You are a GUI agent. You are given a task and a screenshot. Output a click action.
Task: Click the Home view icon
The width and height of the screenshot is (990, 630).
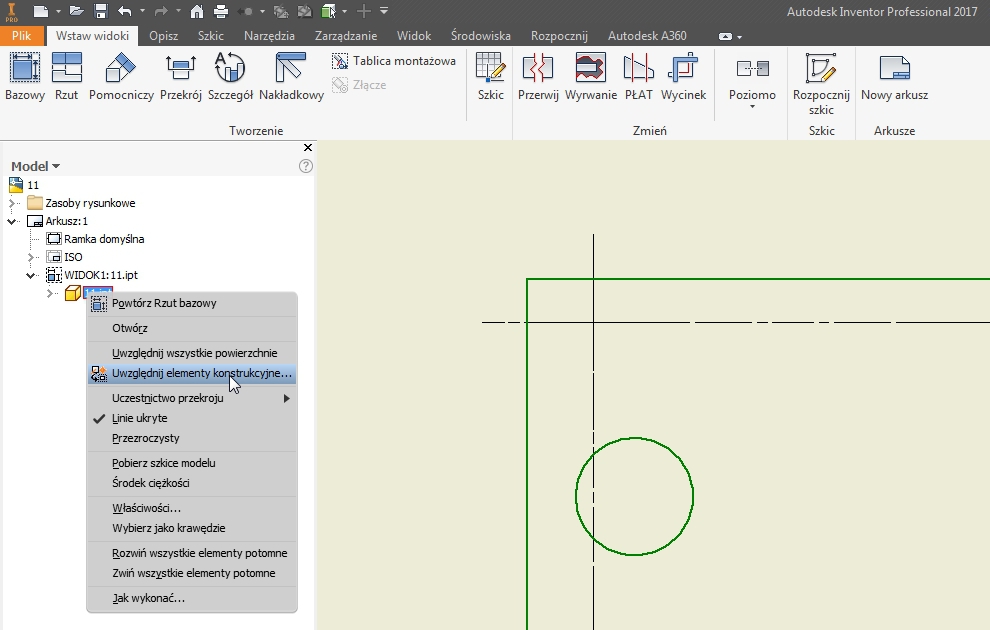click(x=197, y=11)
